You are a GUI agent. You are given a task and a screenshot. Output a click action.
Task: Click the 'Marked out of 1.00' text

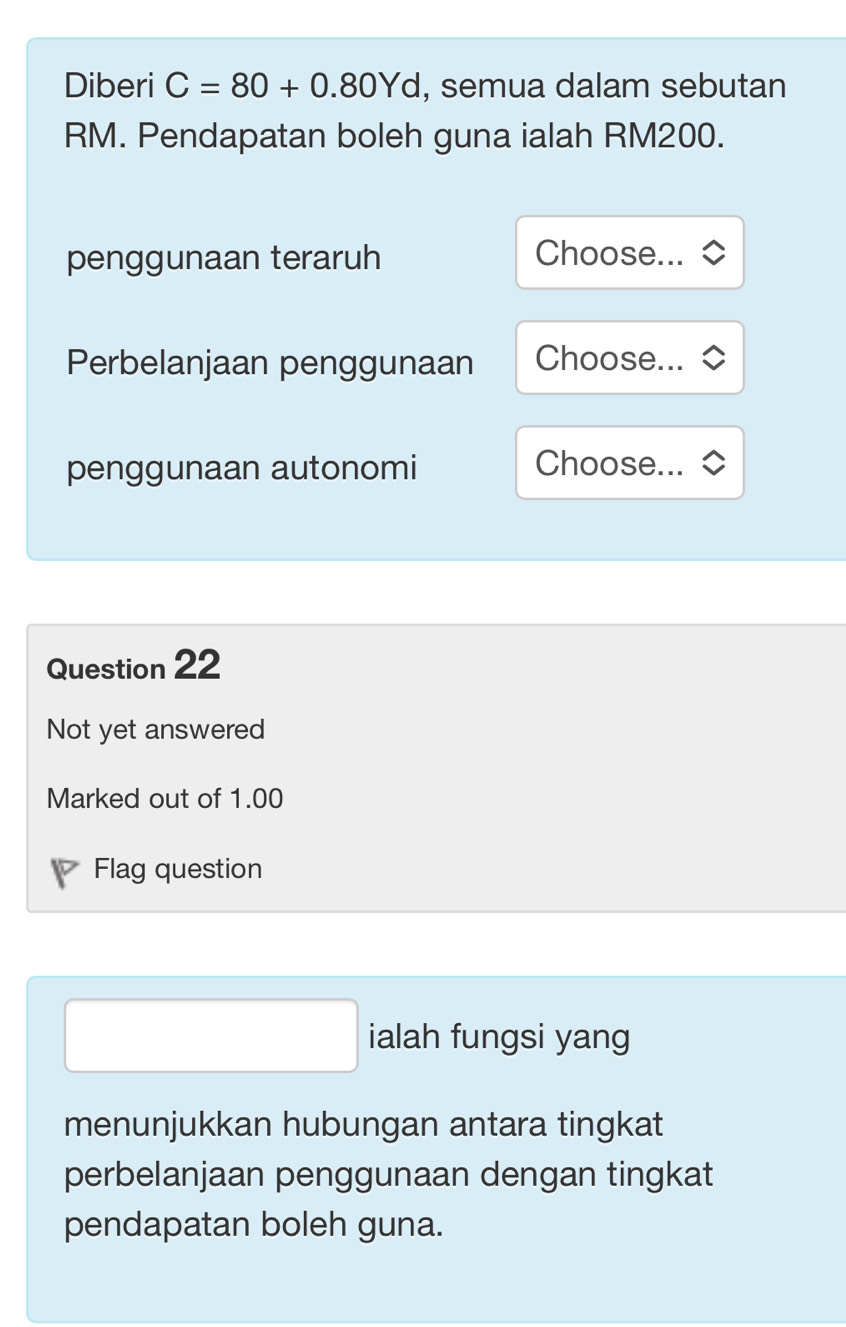click(x=165, y=799)
